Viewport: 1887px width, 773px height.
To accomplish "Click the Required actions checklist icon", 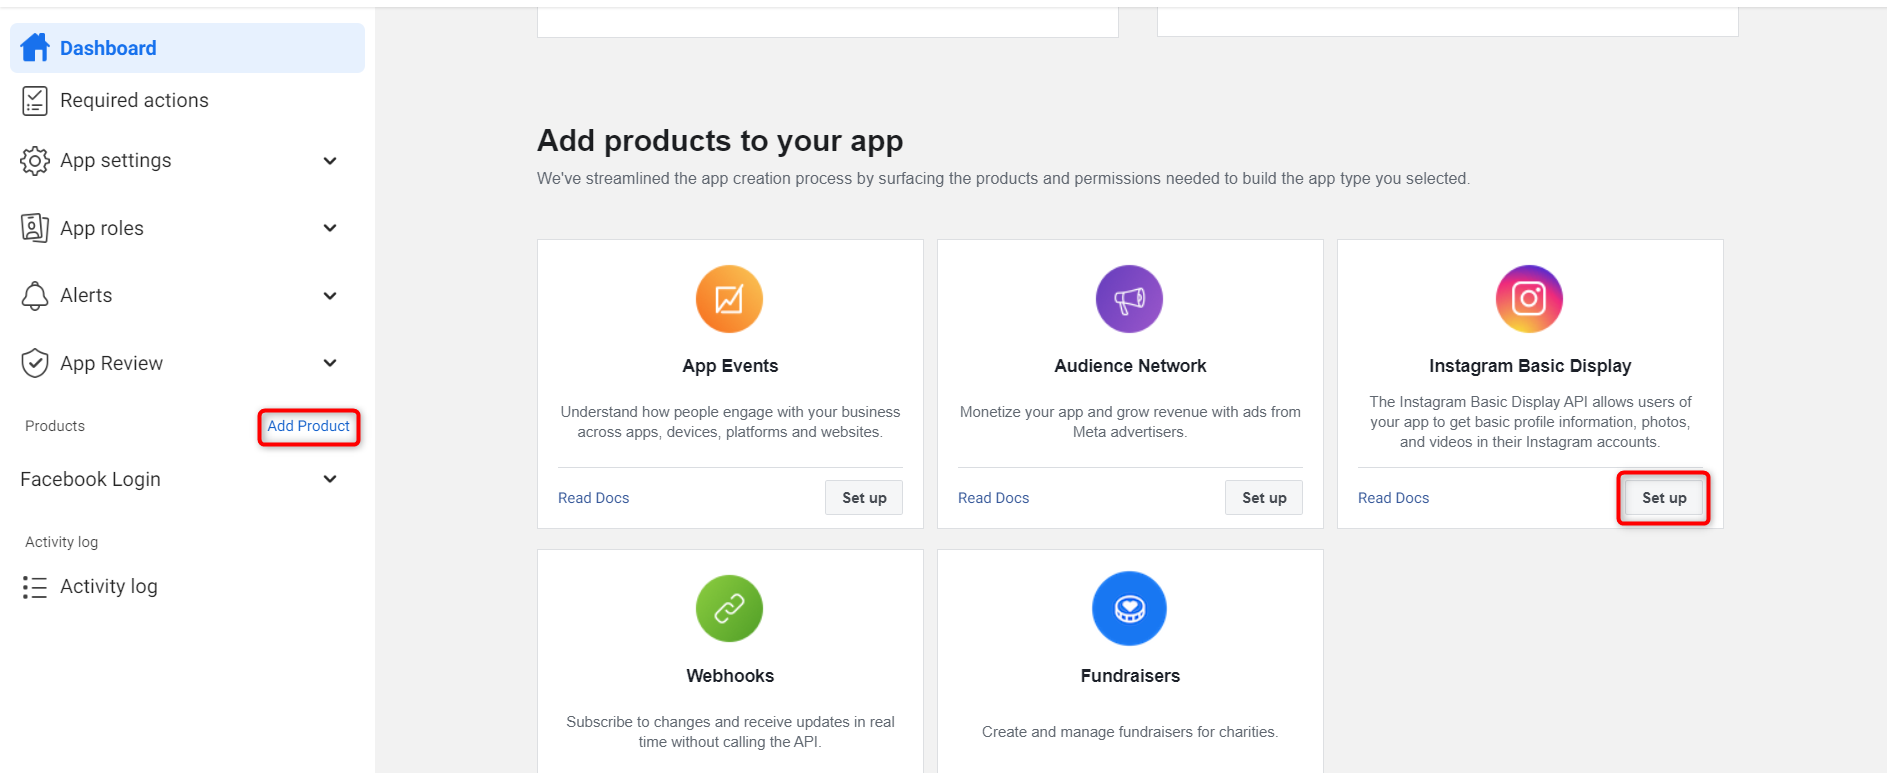I will click(x=35, y=100).
